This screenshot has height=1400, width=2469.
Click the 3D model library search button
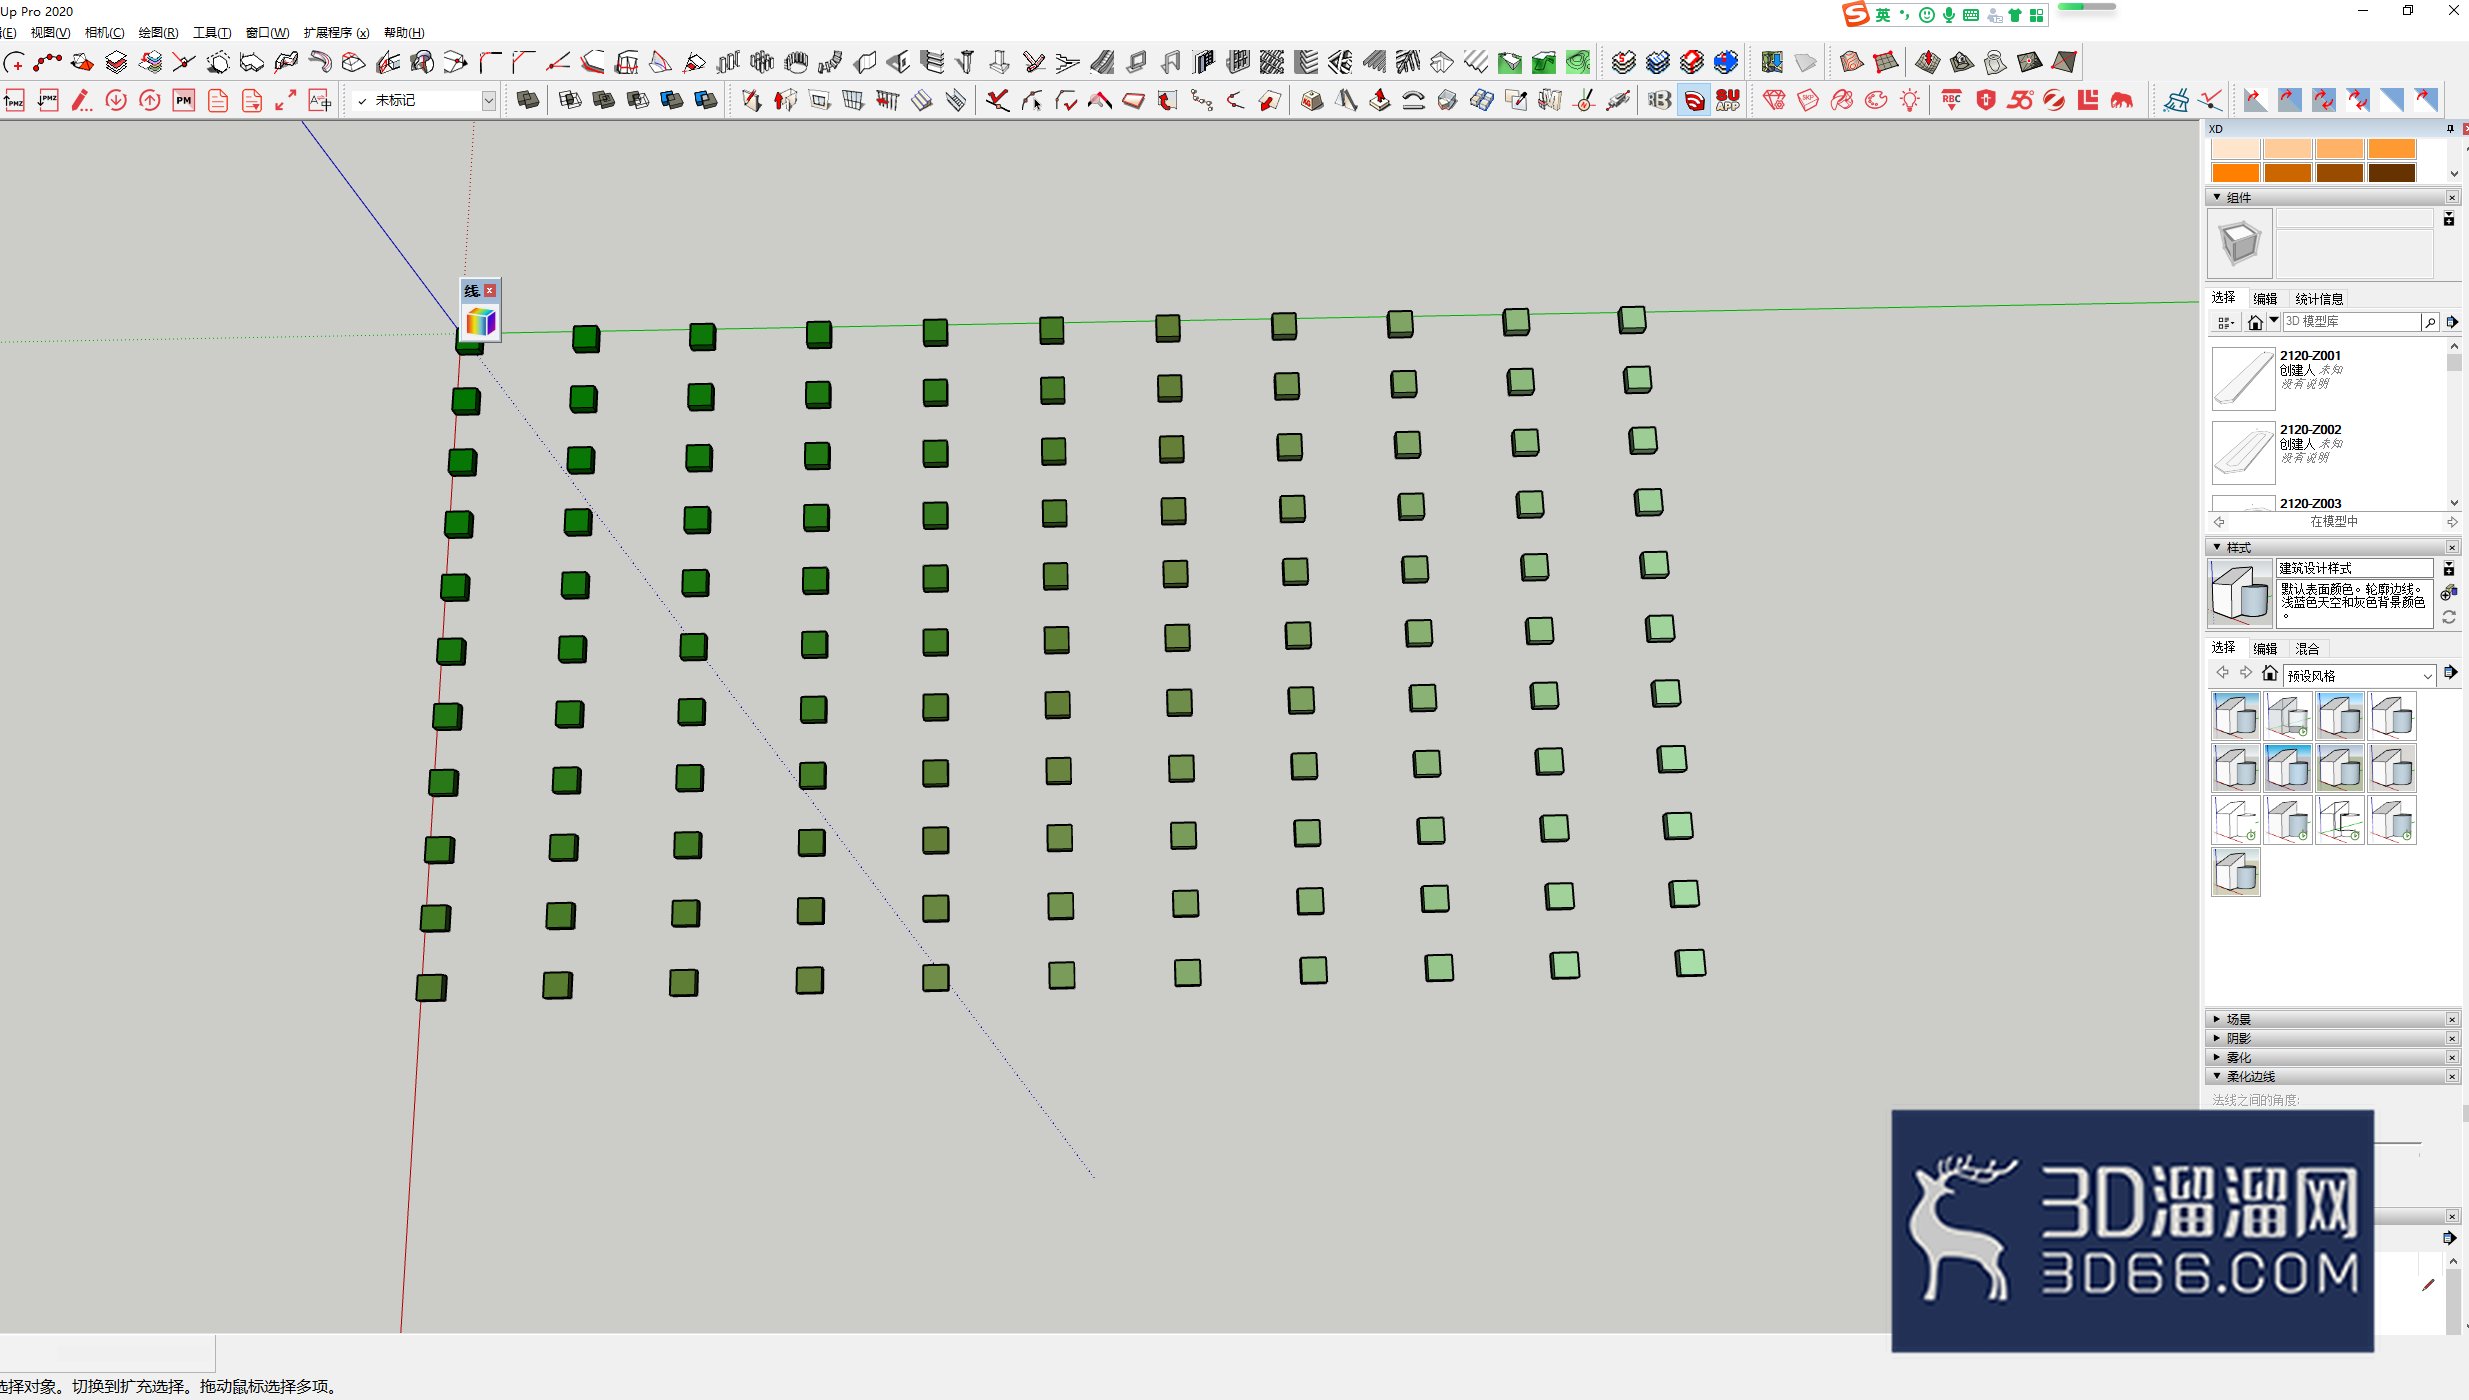point(2430,322)
